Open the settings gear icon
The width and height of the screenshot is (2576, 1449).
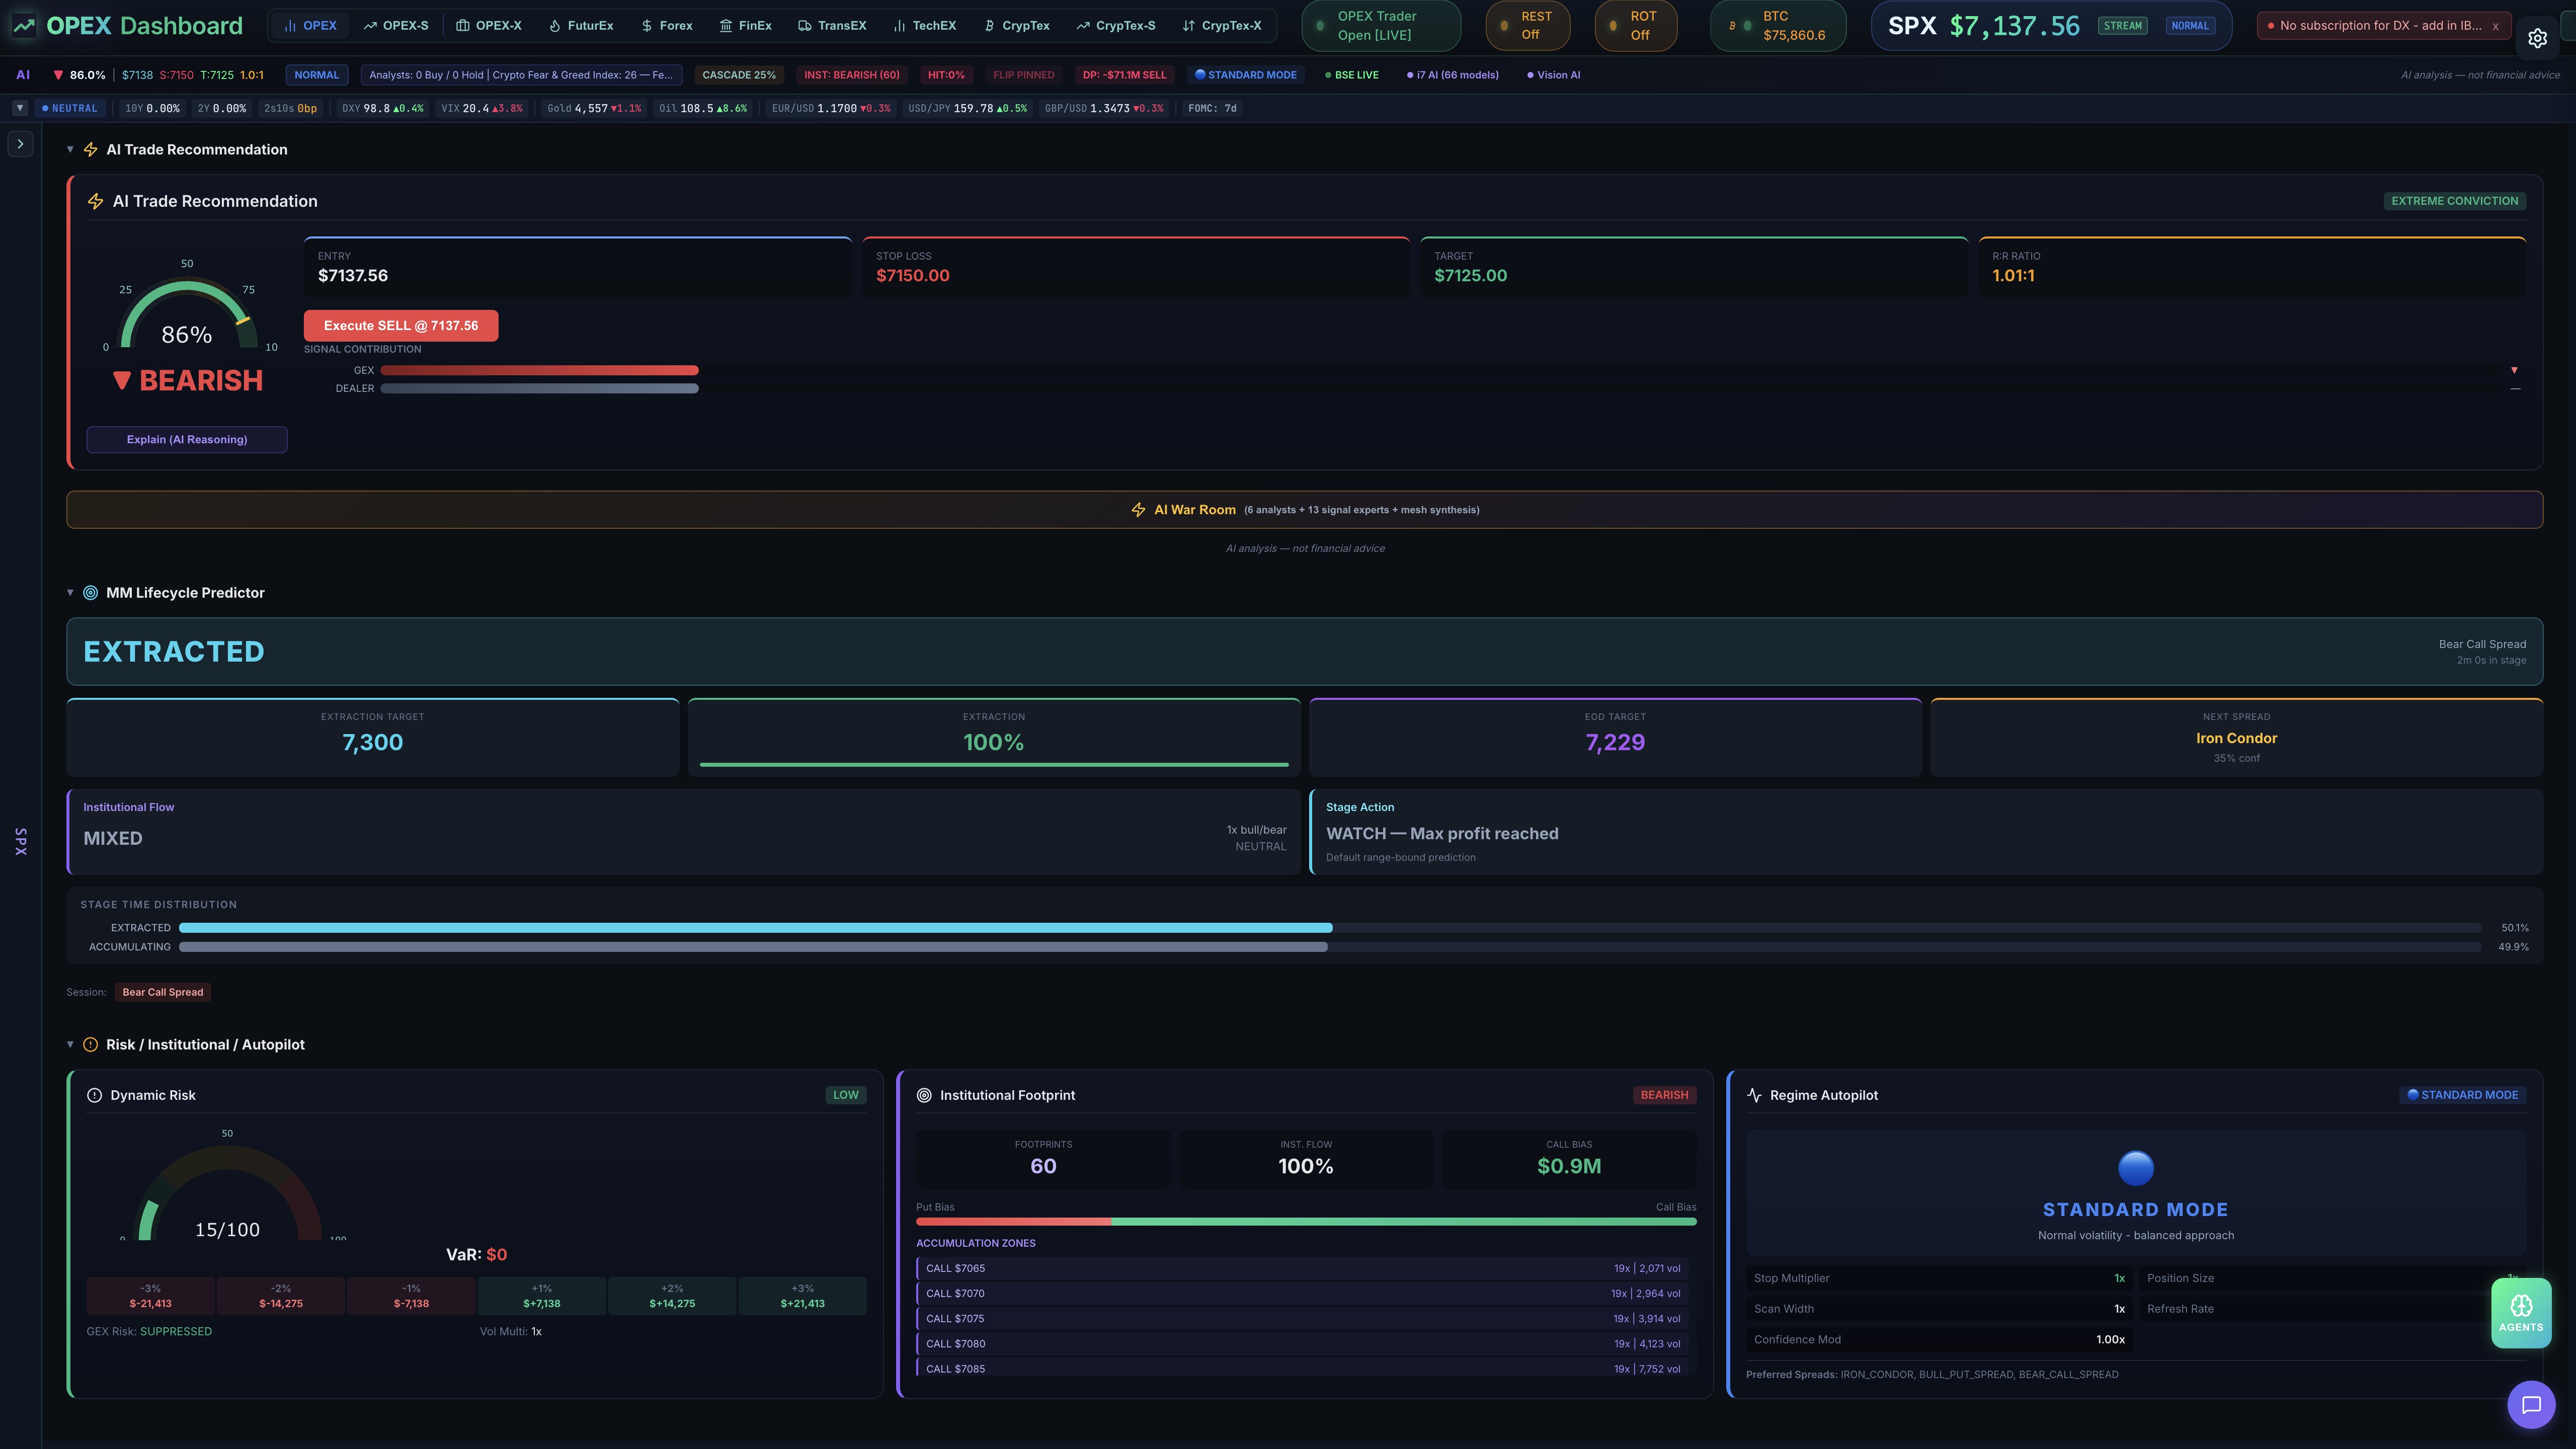point(2537,38)
